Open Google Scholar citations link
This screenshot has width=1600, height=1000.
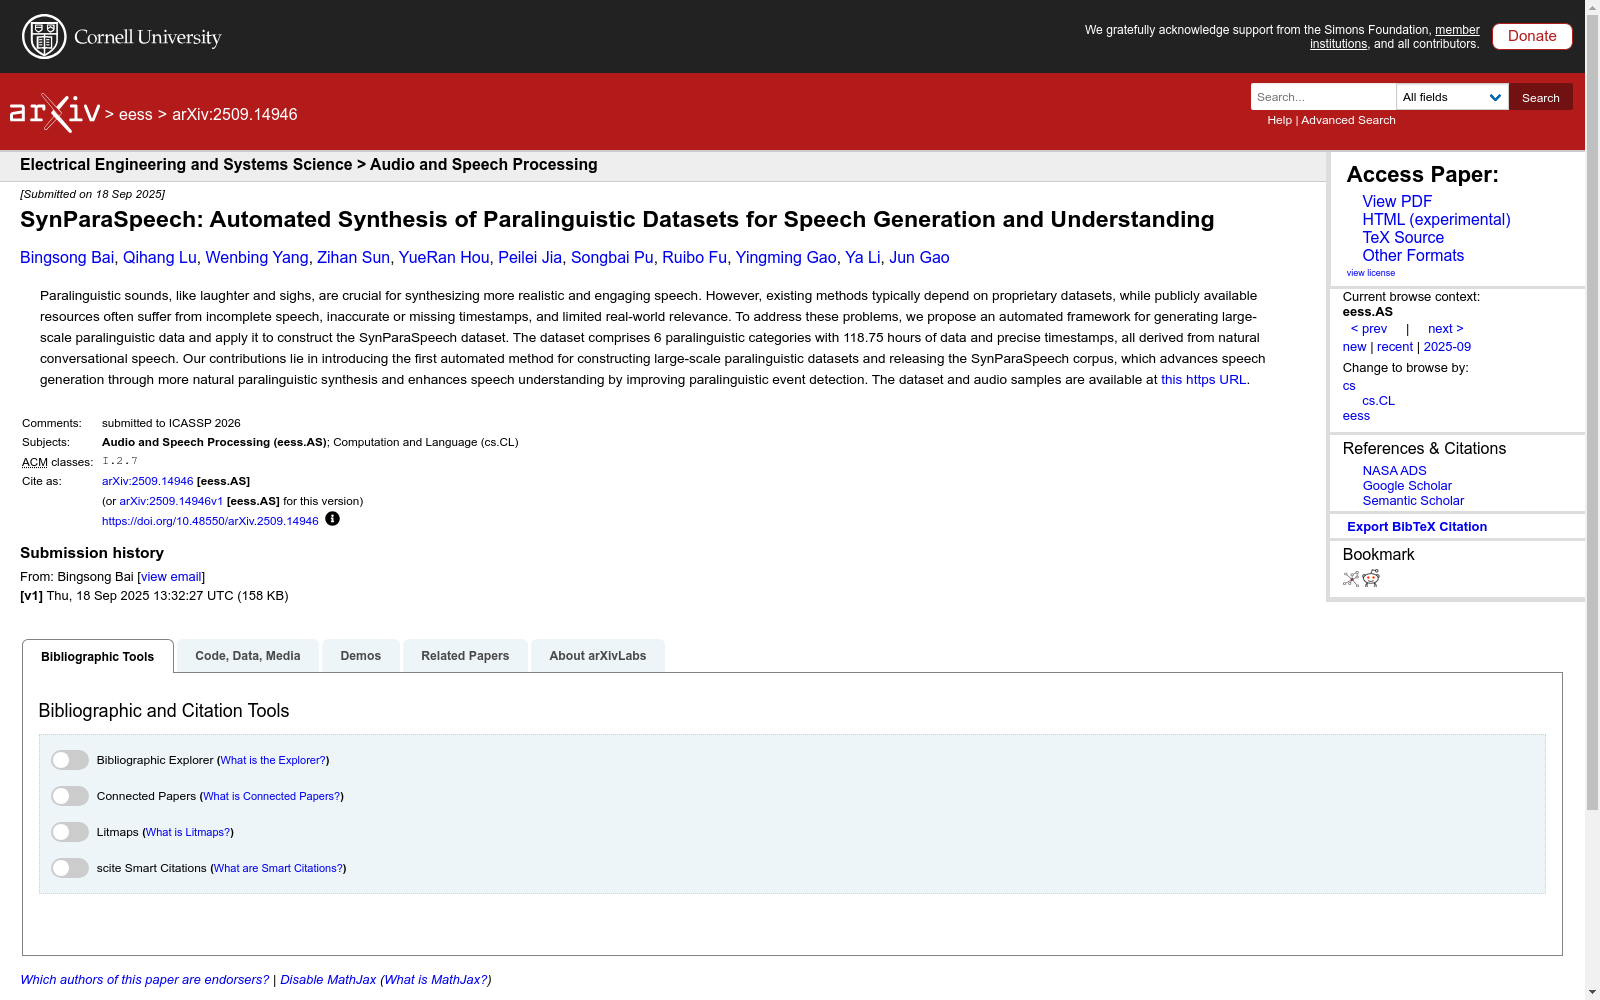pyautogui.click(x=1407, y=486)
